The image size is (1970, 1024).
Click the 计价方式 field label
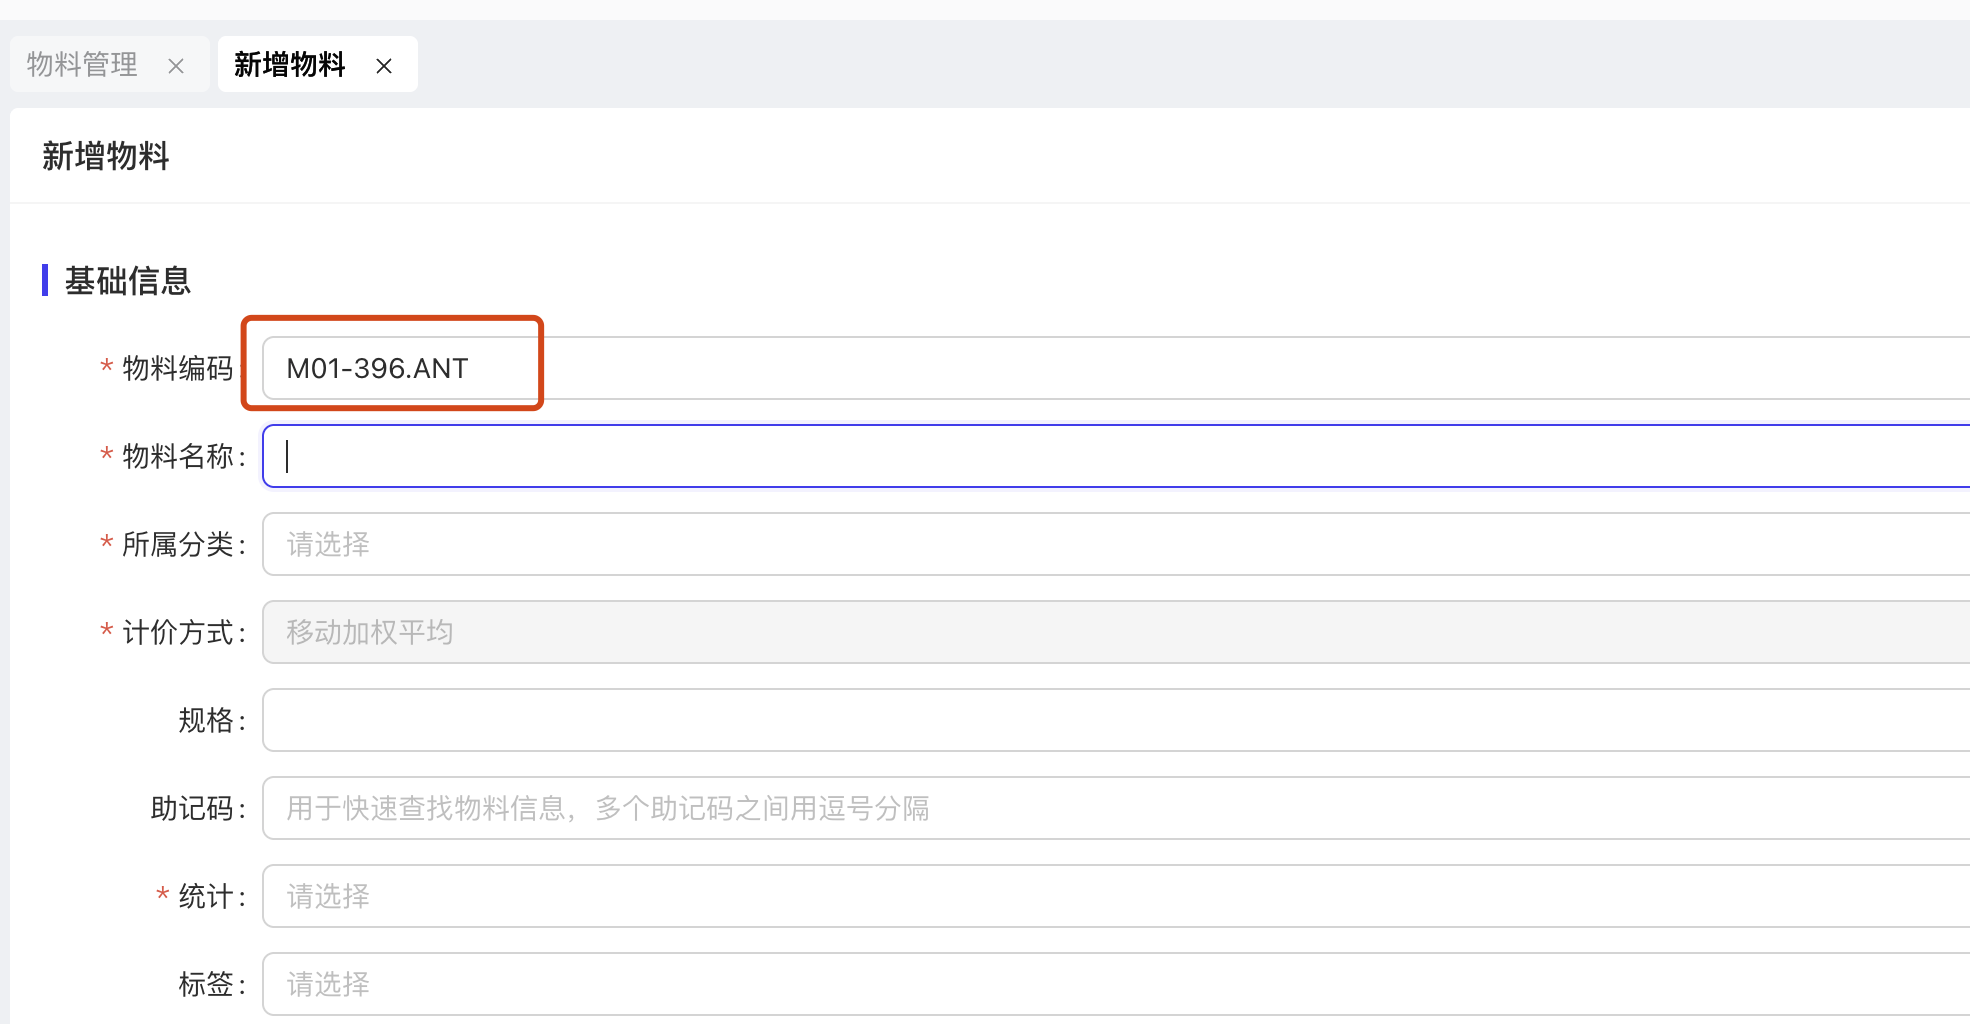click(177, 632)
